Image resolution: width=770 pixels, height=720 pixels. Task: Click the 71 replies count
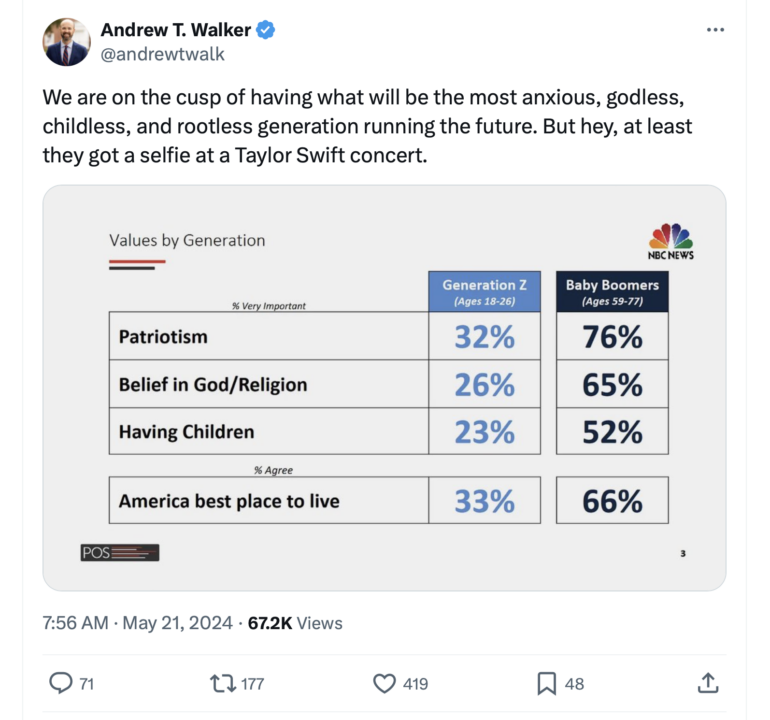tap(87, 684)
